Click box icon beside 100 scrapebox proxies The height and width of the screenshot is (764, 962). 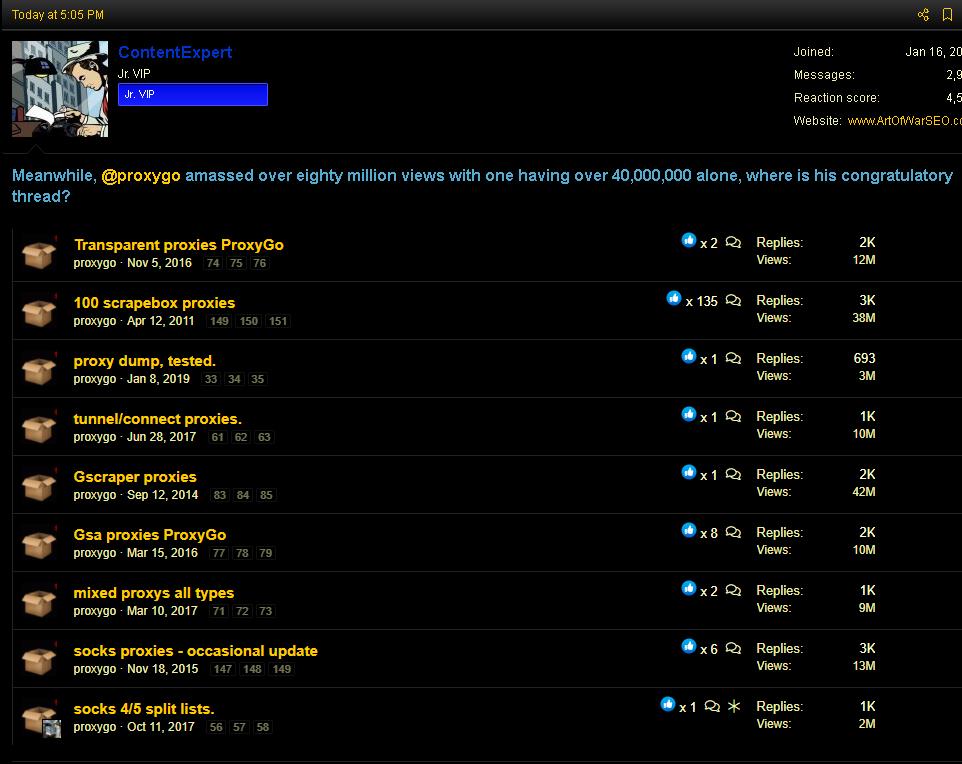pos(39,312)
